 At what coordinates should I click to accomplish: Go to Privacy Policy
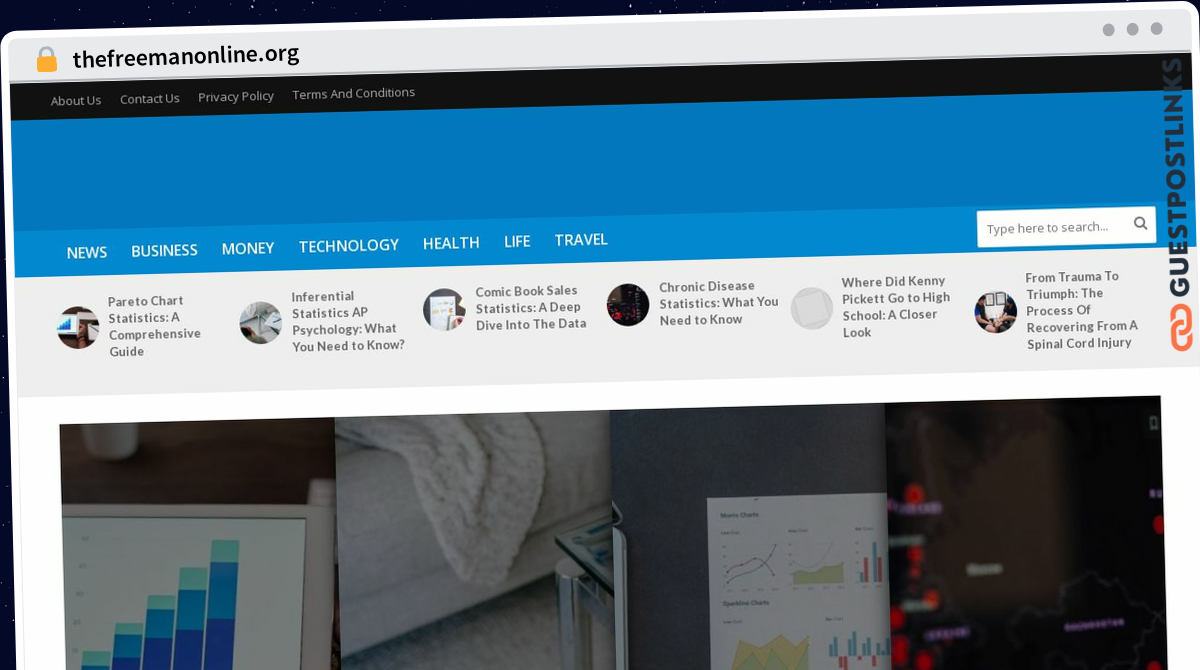236,96
